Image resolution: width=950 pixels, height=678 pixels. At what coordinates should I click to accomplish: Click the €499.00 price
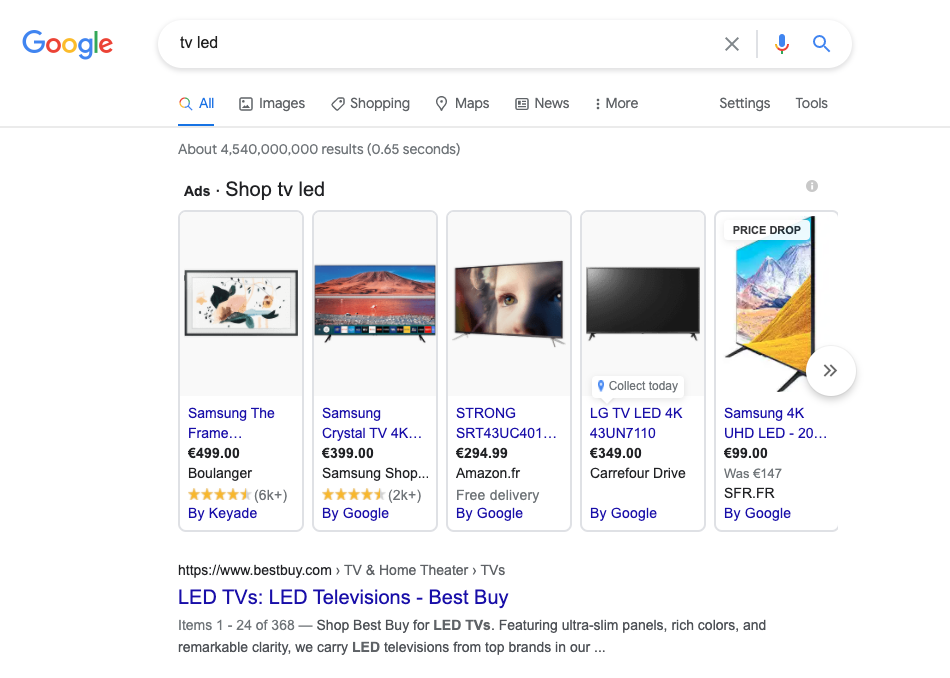click(x=214, y=453)
